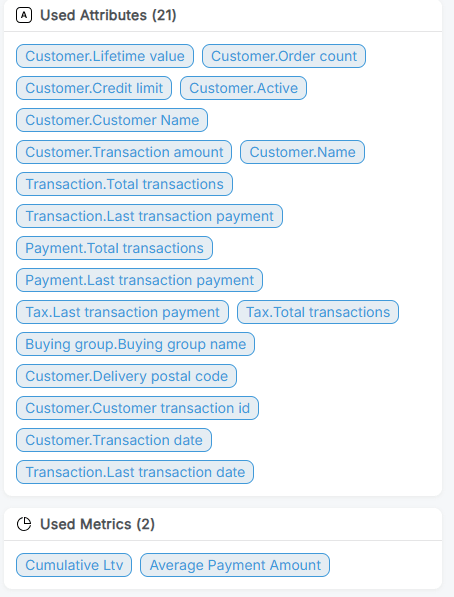
Task: Select the Customer.Lifetime value tag
Action: point(105,56)
